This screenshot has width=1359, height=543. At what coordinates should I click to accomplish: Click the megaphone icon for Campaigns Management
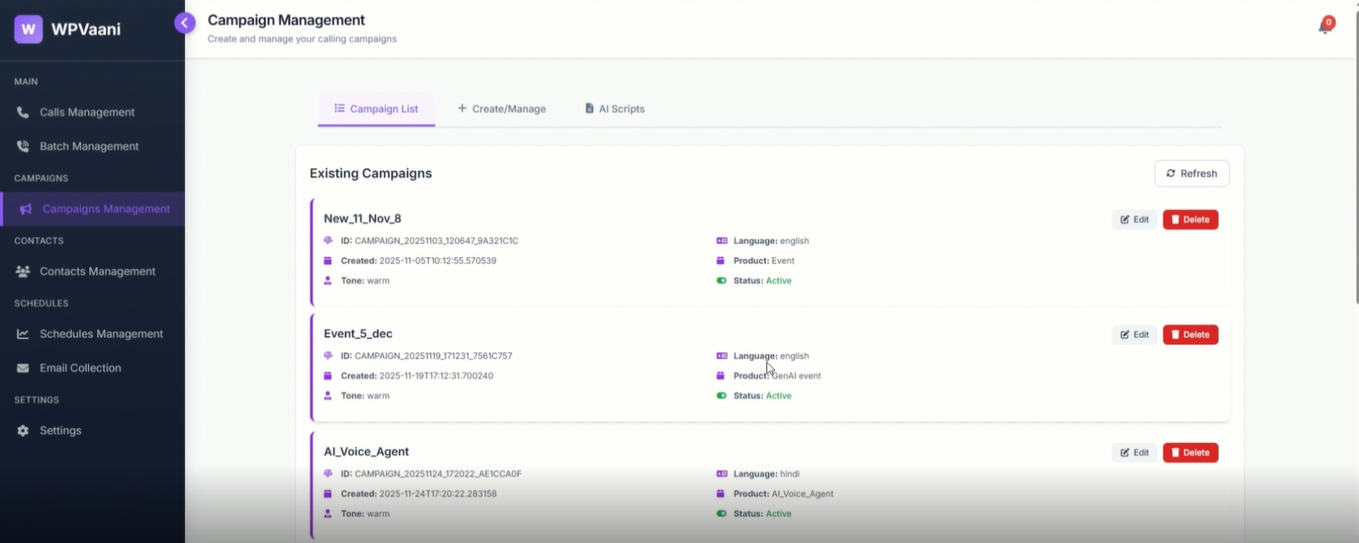pos(26,209)
